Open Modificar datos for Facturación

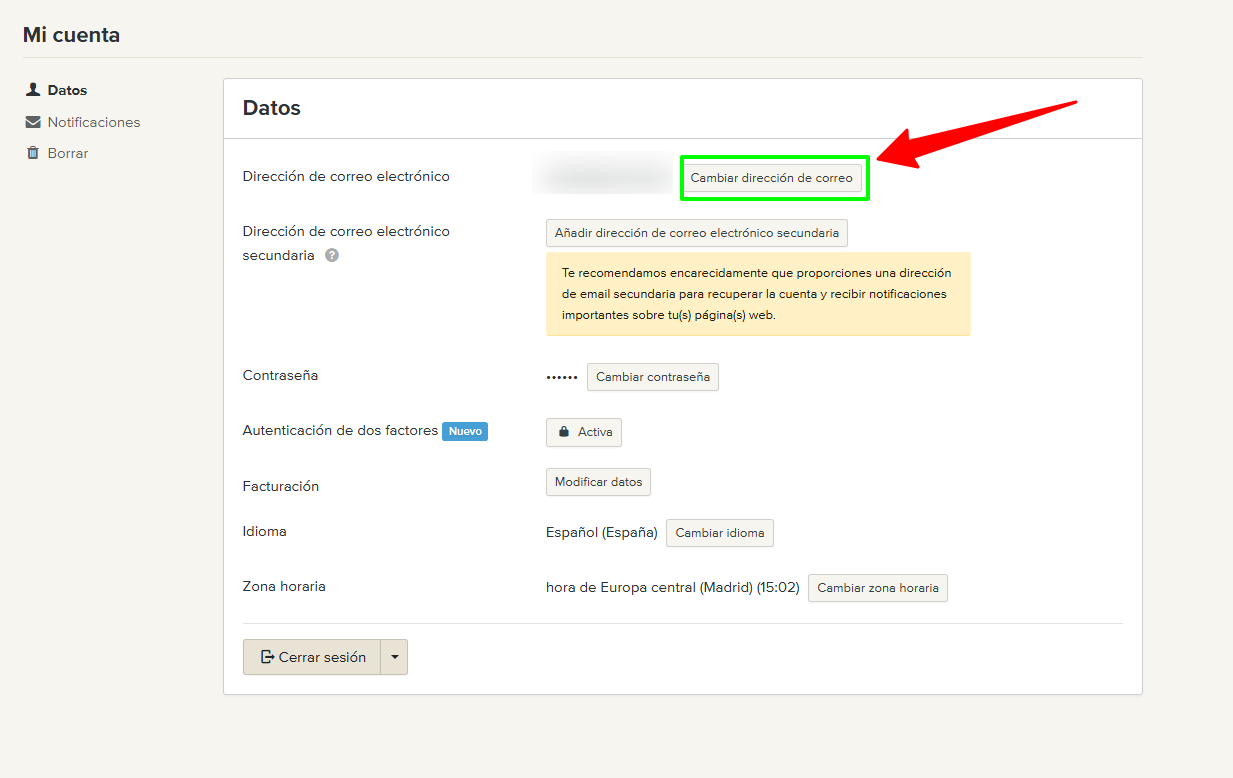point(598,482)
